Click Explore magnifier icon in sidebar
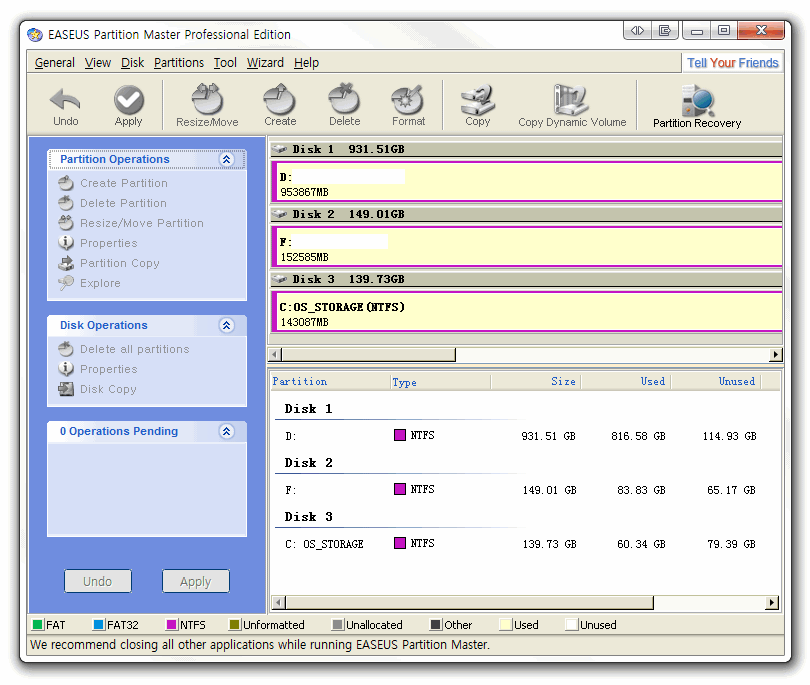810x685 pixels. [x=66, y=283]
